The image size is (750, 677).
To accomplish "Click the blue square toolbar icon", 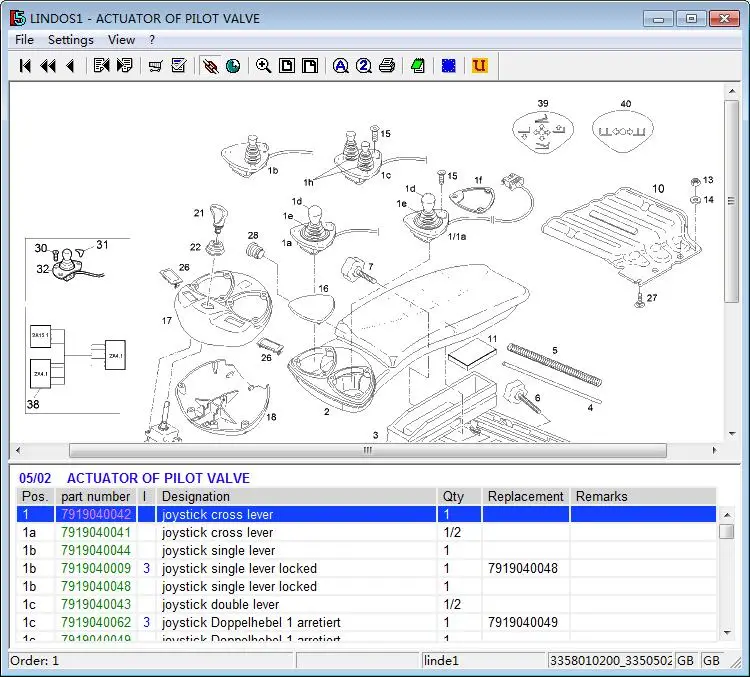I will click(x=449, y=66).
